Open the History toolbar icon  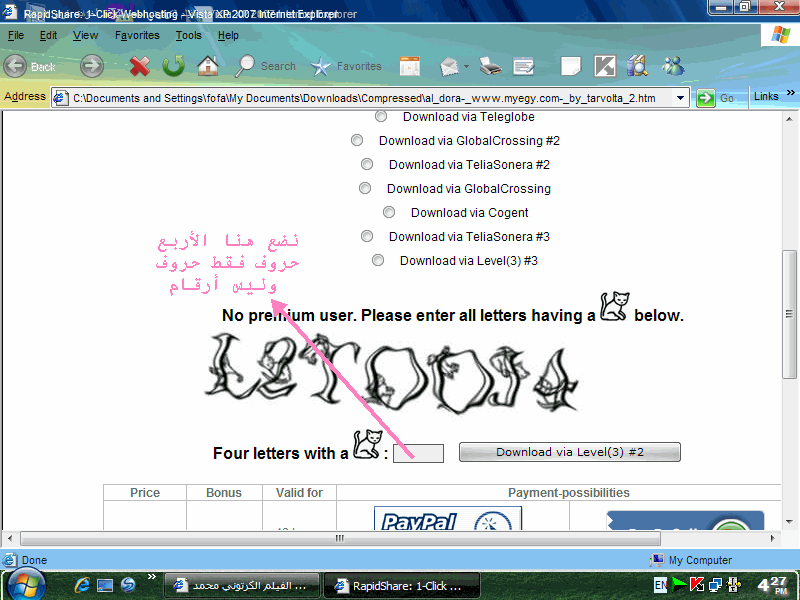[410, 66]
